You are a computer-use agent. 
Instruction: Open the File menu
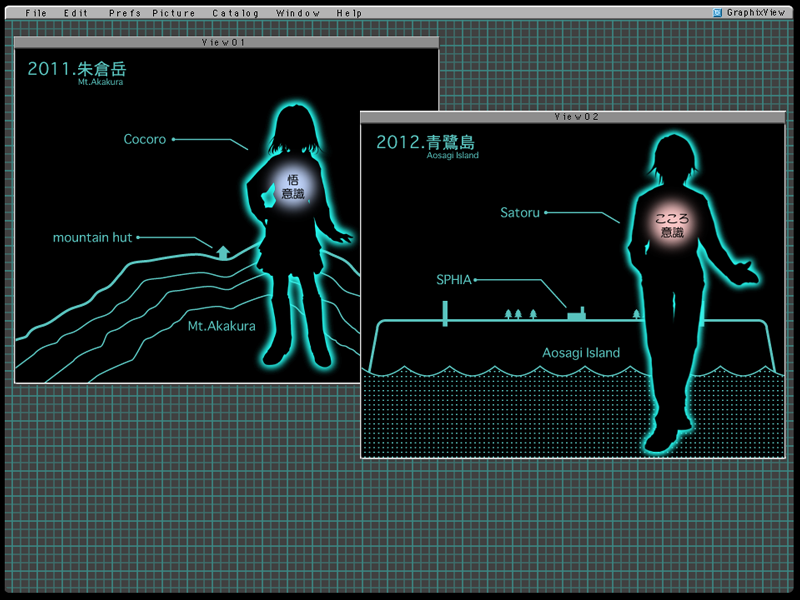(35, 13)
